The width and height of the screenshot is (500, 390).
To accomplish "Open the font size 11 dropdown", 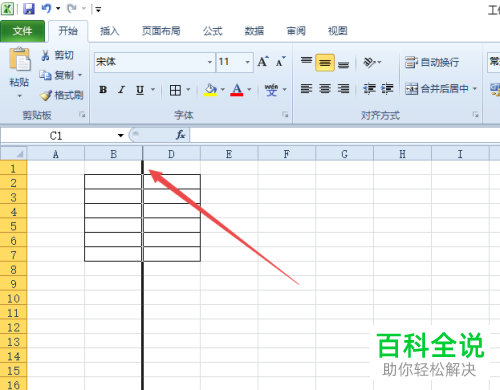I will click(x=248, y=62).
